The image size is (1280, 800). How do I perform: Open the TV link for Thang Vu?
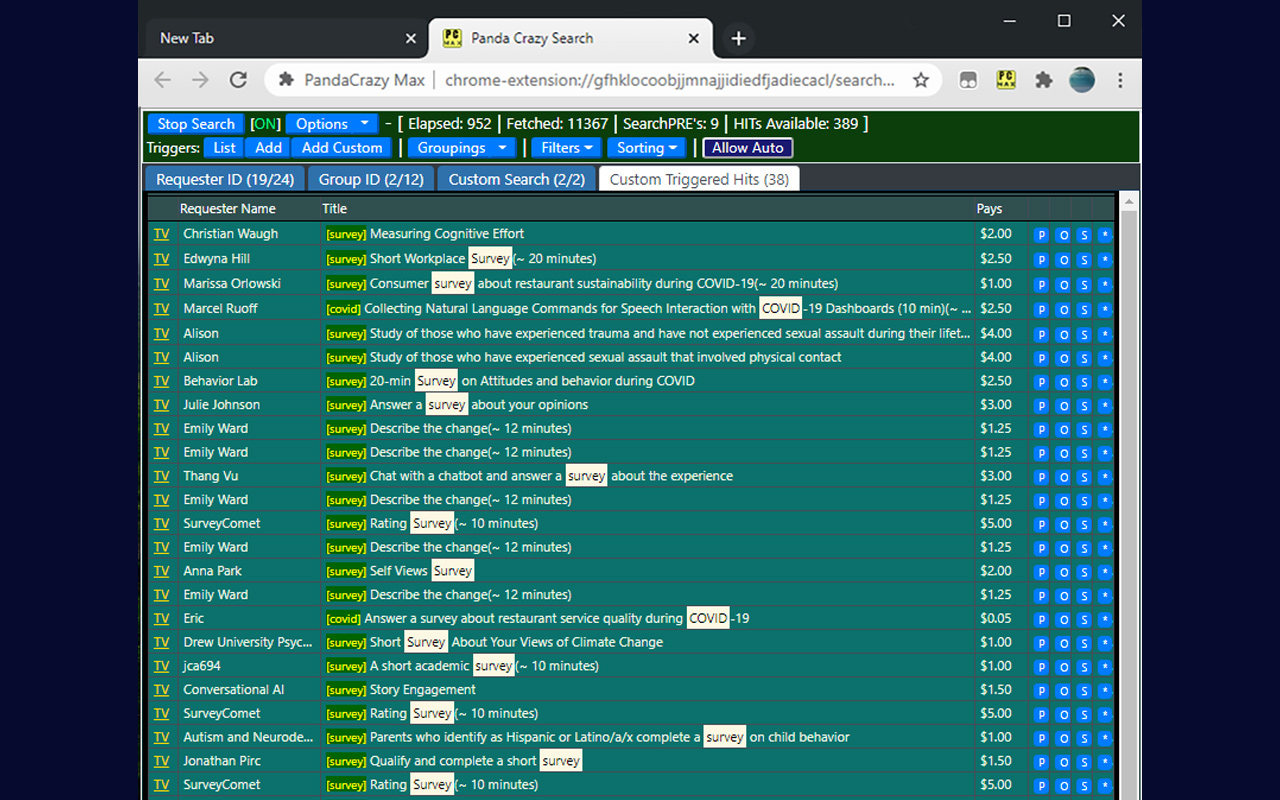coord(161,476)
